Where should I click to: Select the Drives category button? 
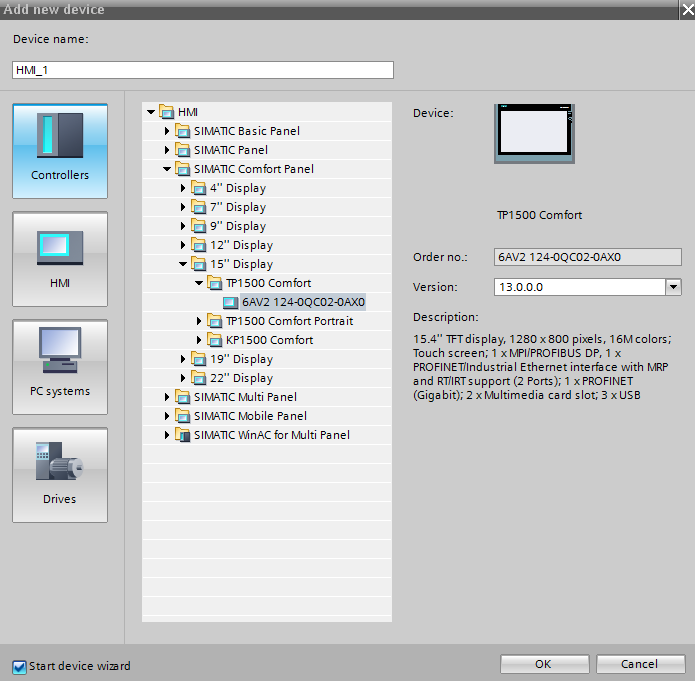coord(60,475)
